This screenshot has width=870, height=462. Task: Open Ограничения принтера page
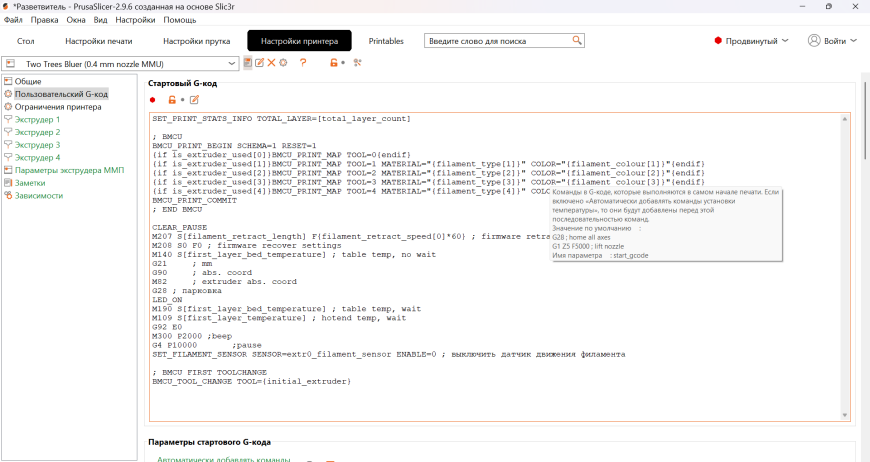(58, 106)
